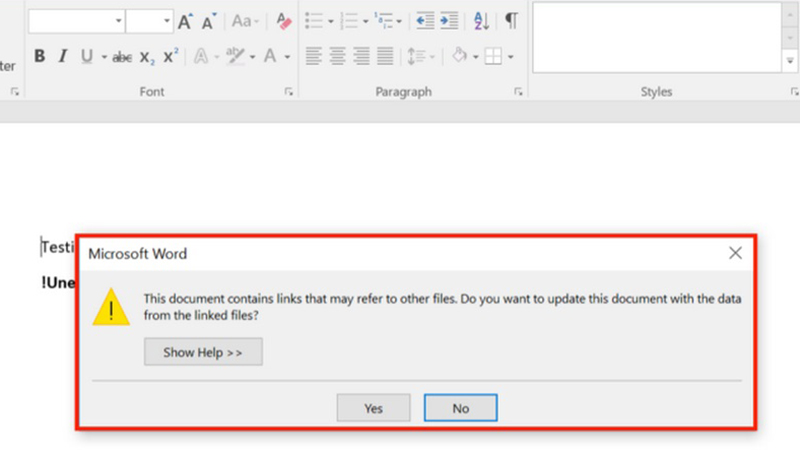Image resolution: width=800 pixels, height=450 pixels.
Task: Click the Styles gallery box
Action: 657,37
